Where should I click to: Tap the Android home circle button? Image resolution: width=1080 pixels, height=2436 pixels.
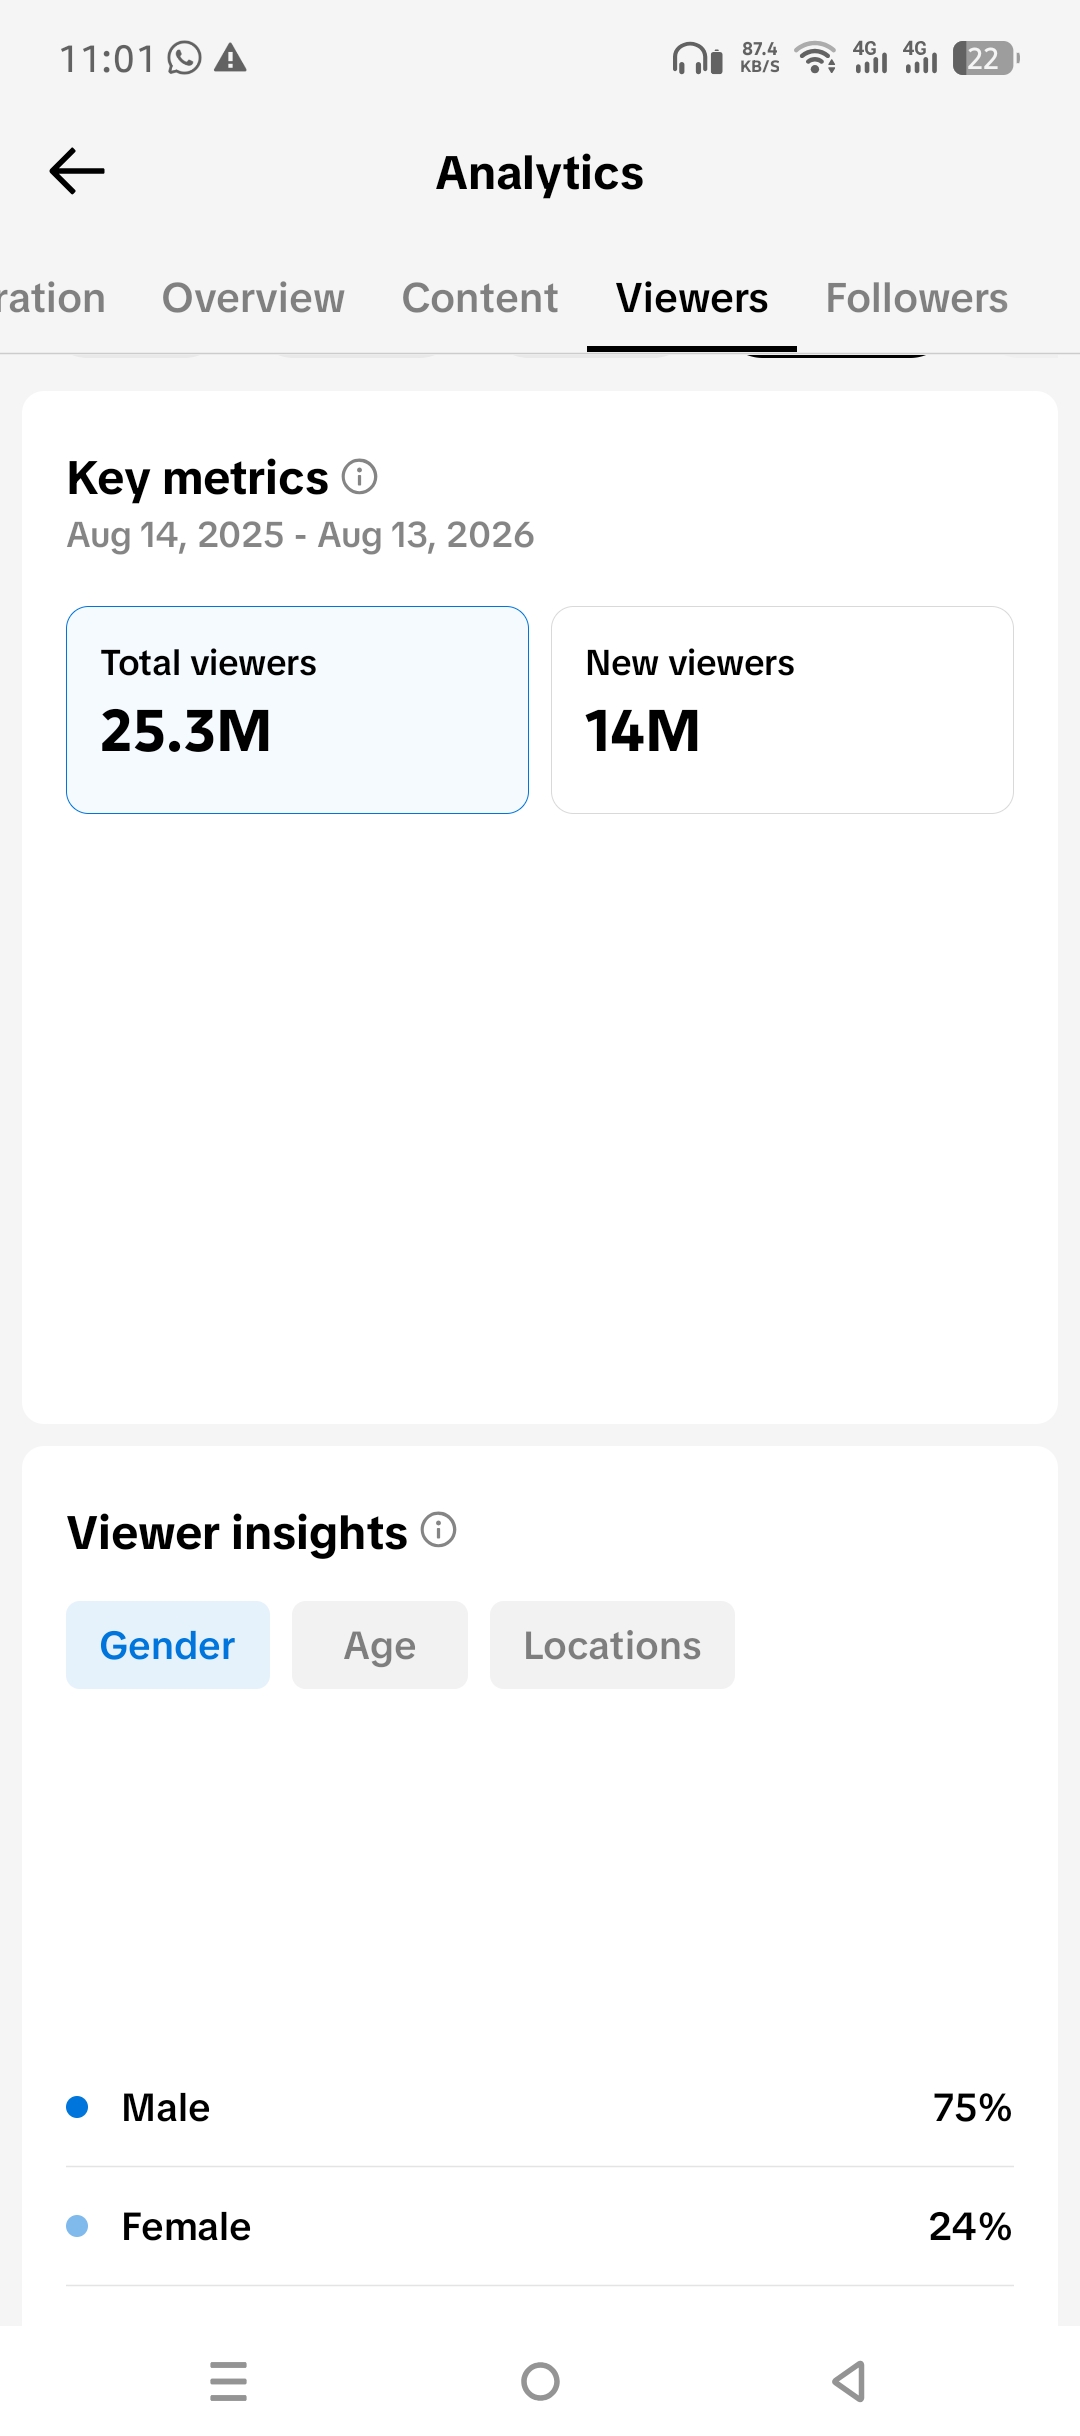point(540,2381)
